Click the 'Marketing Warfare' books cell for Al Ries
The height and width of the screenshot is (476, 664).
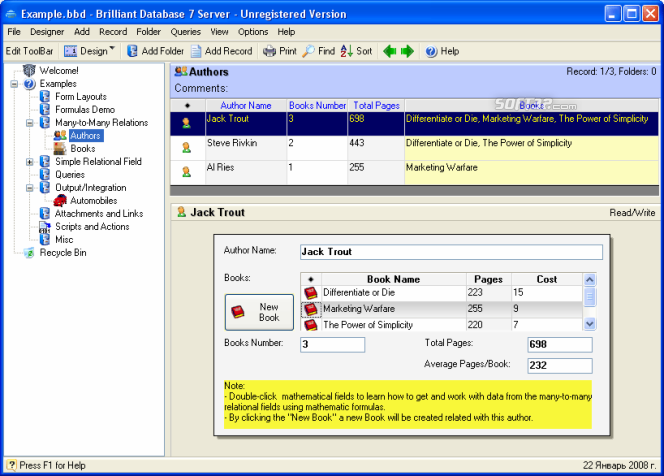click(531, 172)
